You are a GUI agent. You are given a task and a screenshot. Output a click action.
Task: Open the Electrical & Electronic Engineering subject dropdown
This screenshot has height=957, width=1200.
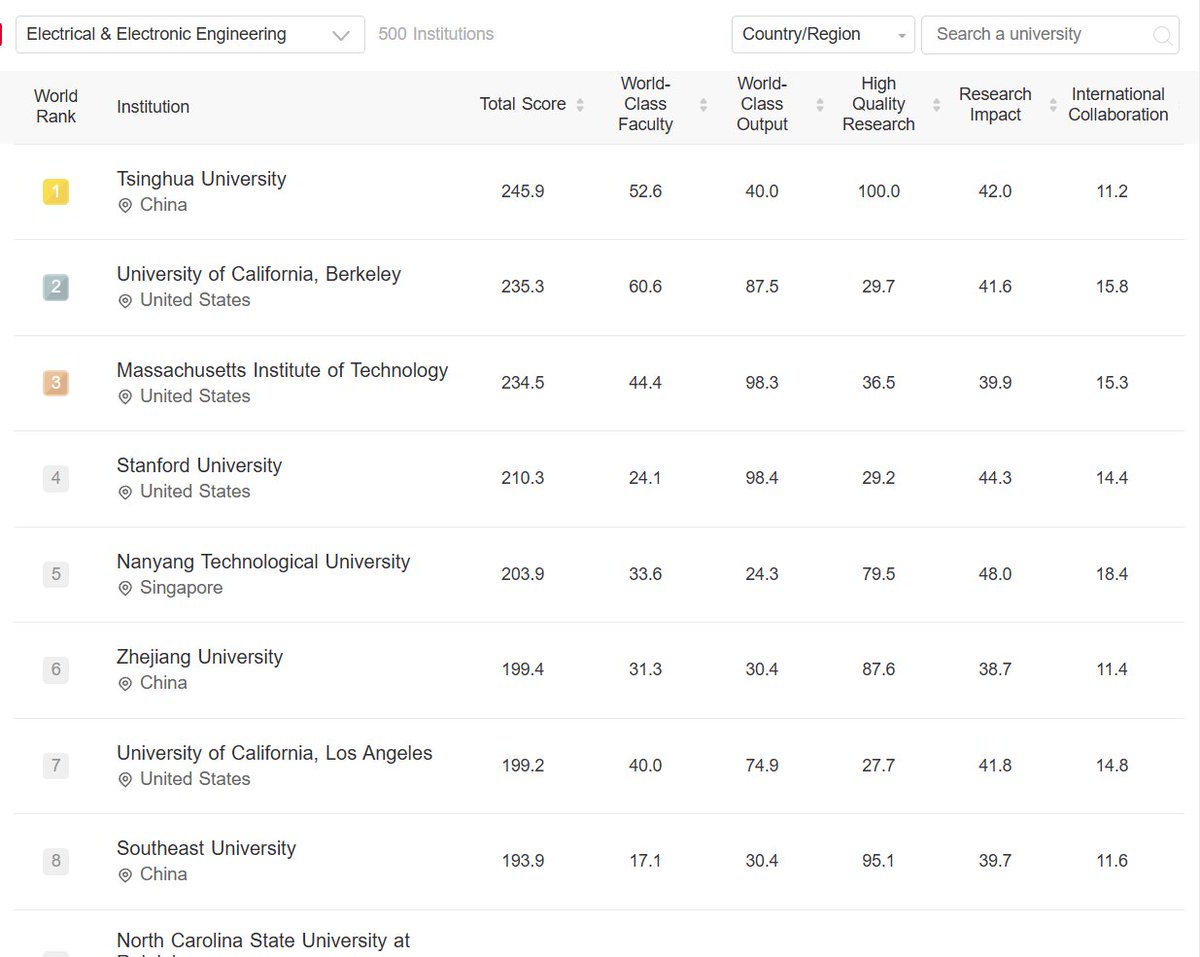pyautogui.click(x=190, y=34)
